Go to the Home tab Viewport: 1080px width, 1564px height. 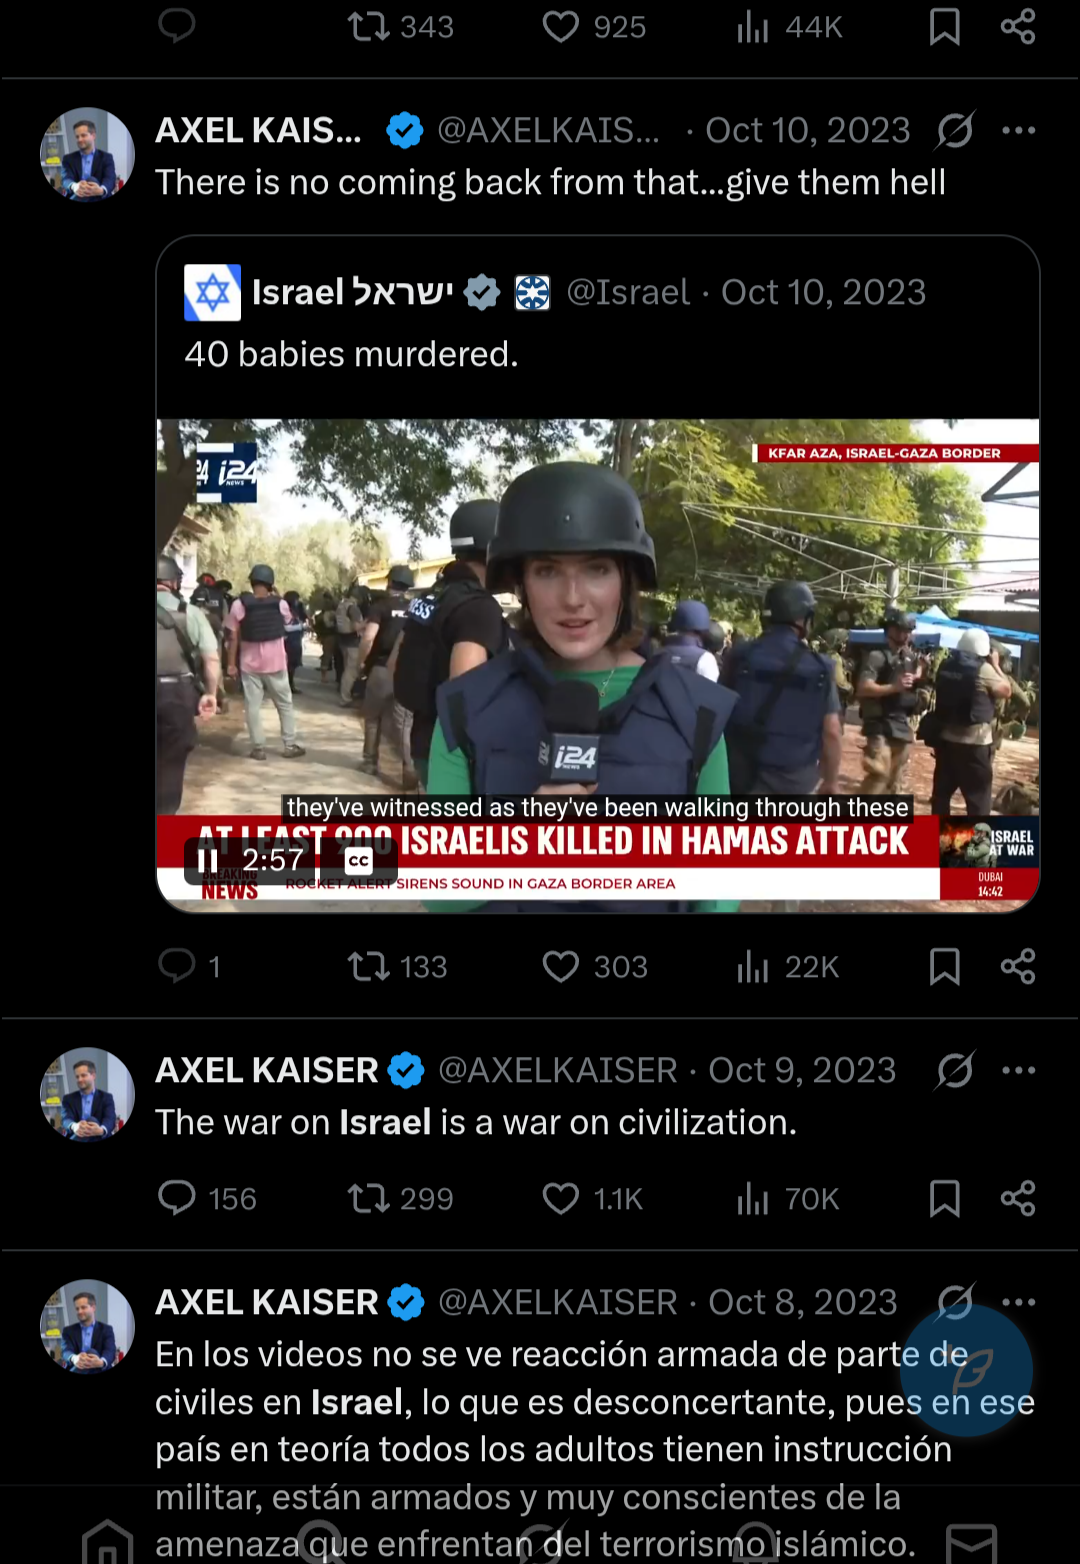(x=107, y=1542)
